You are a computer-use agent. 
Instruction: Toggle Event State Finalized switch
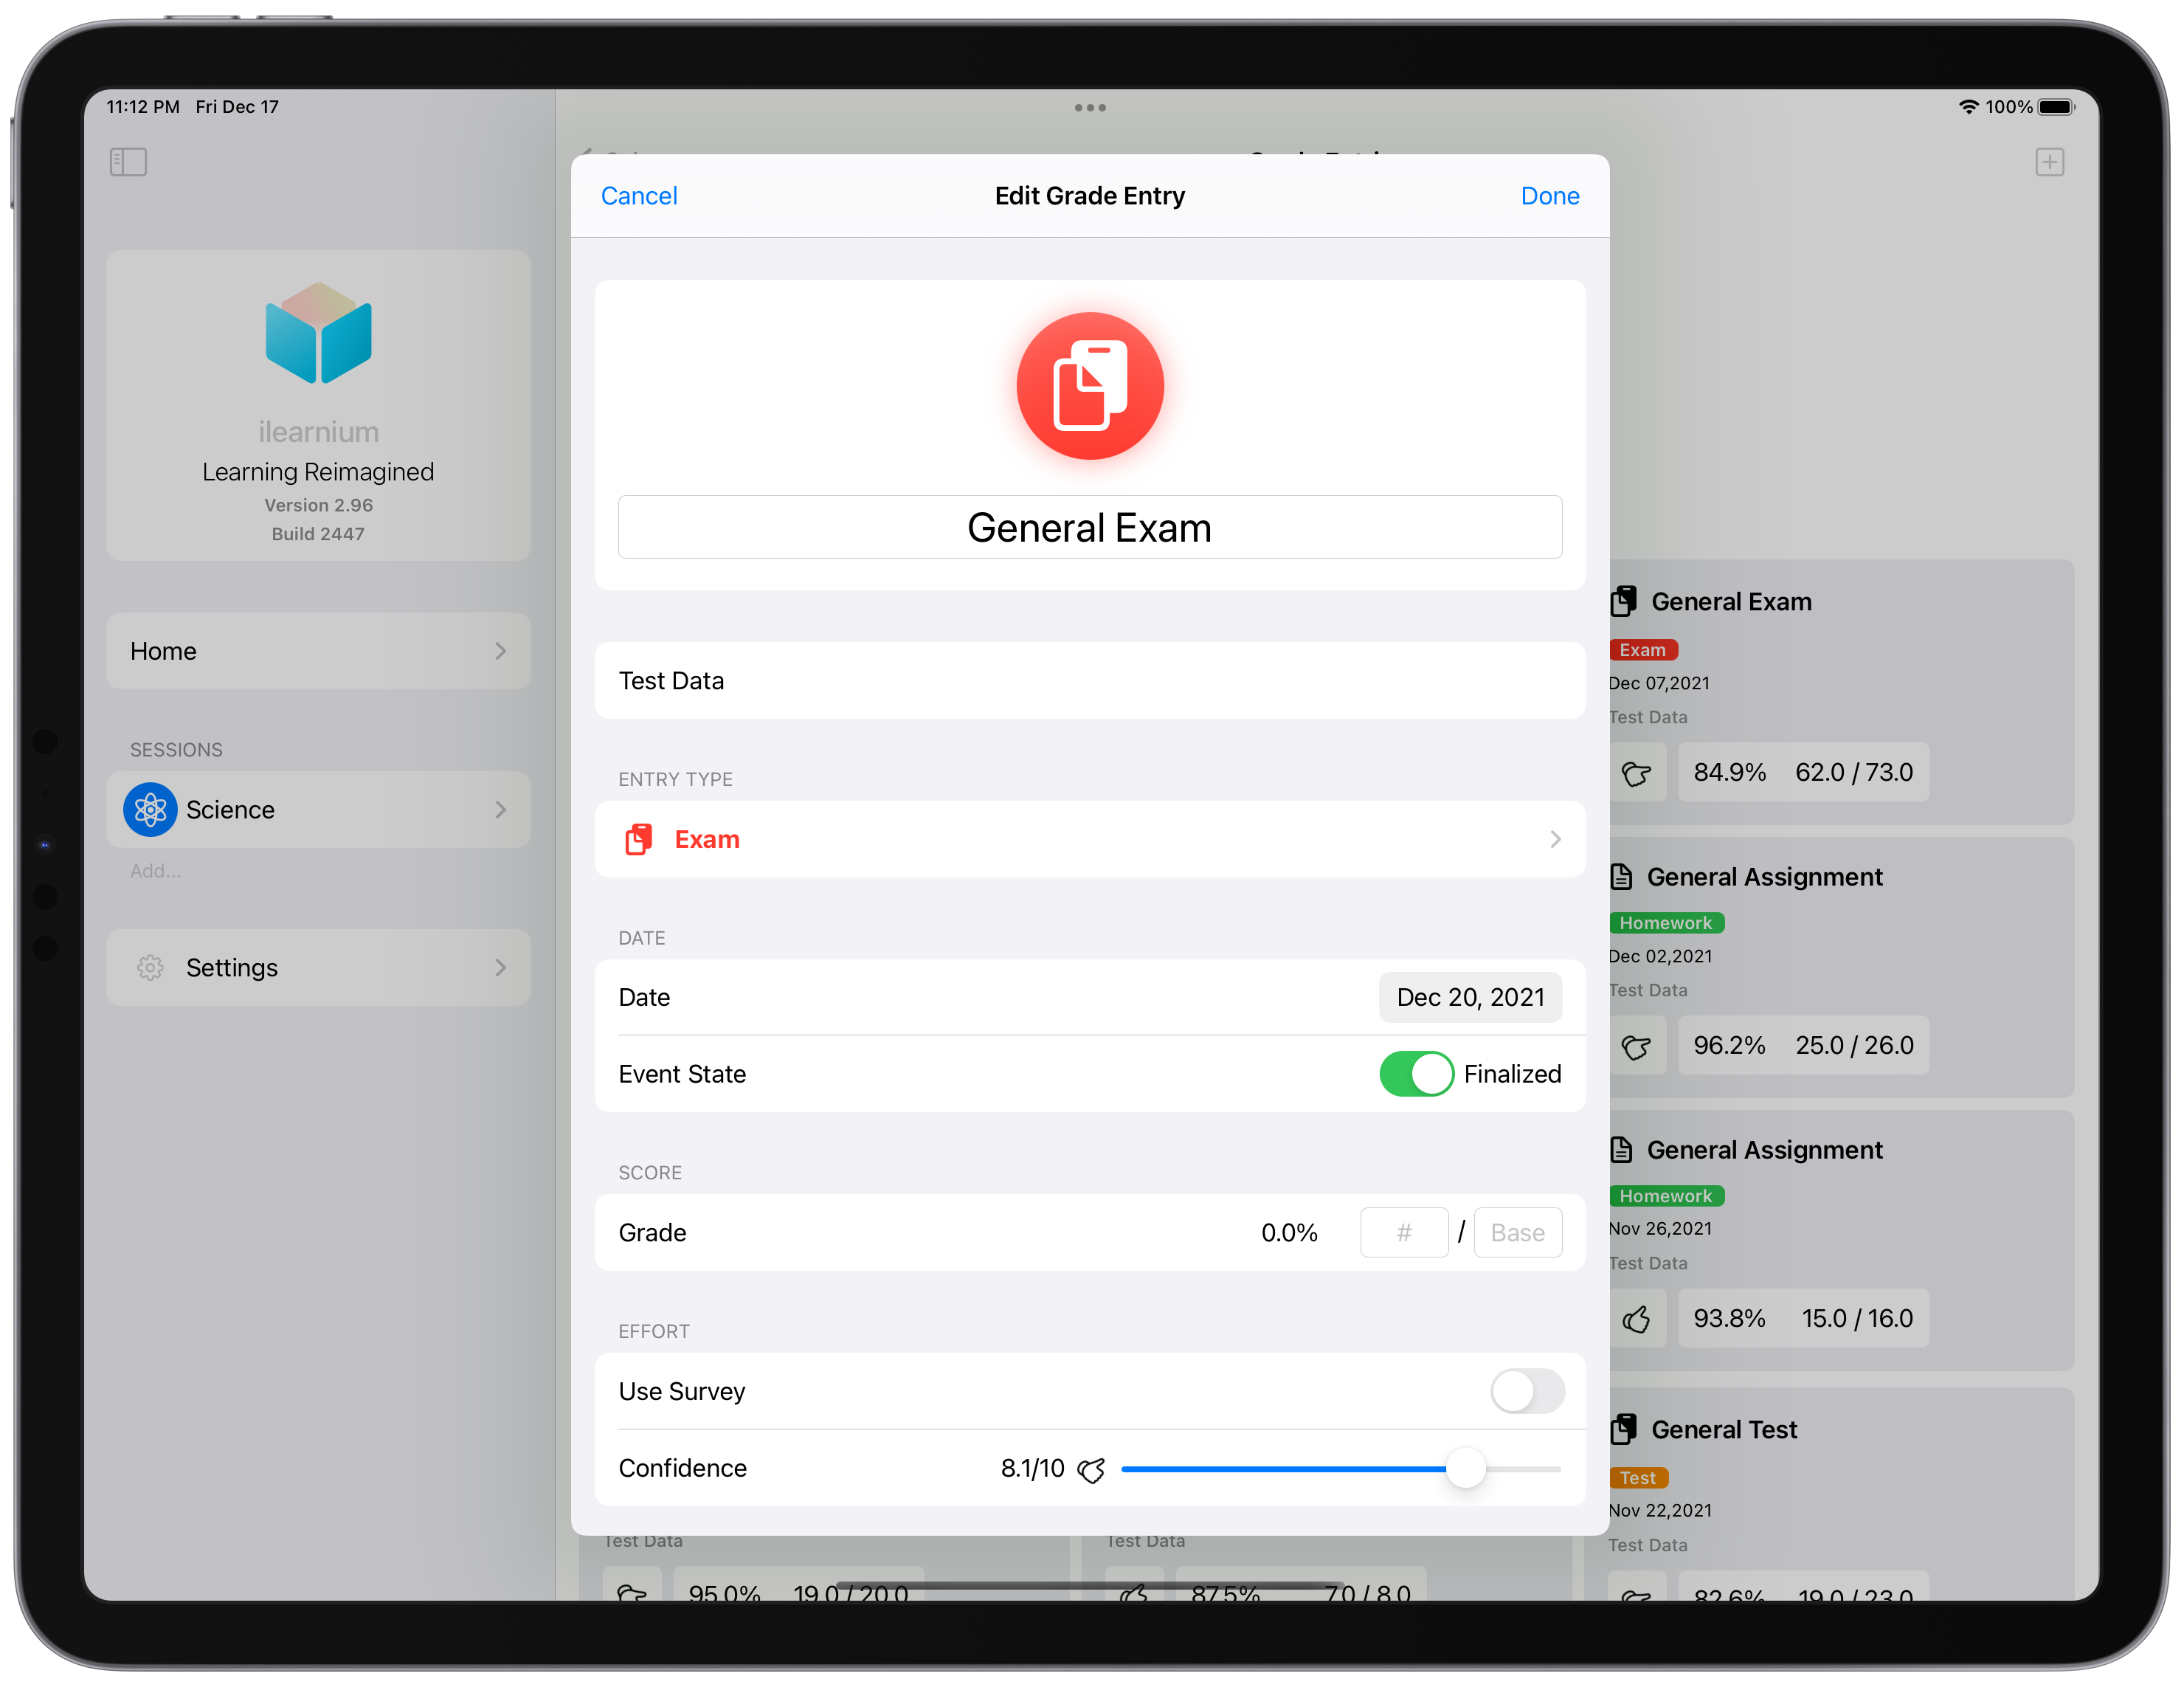coord(1415,1074)
